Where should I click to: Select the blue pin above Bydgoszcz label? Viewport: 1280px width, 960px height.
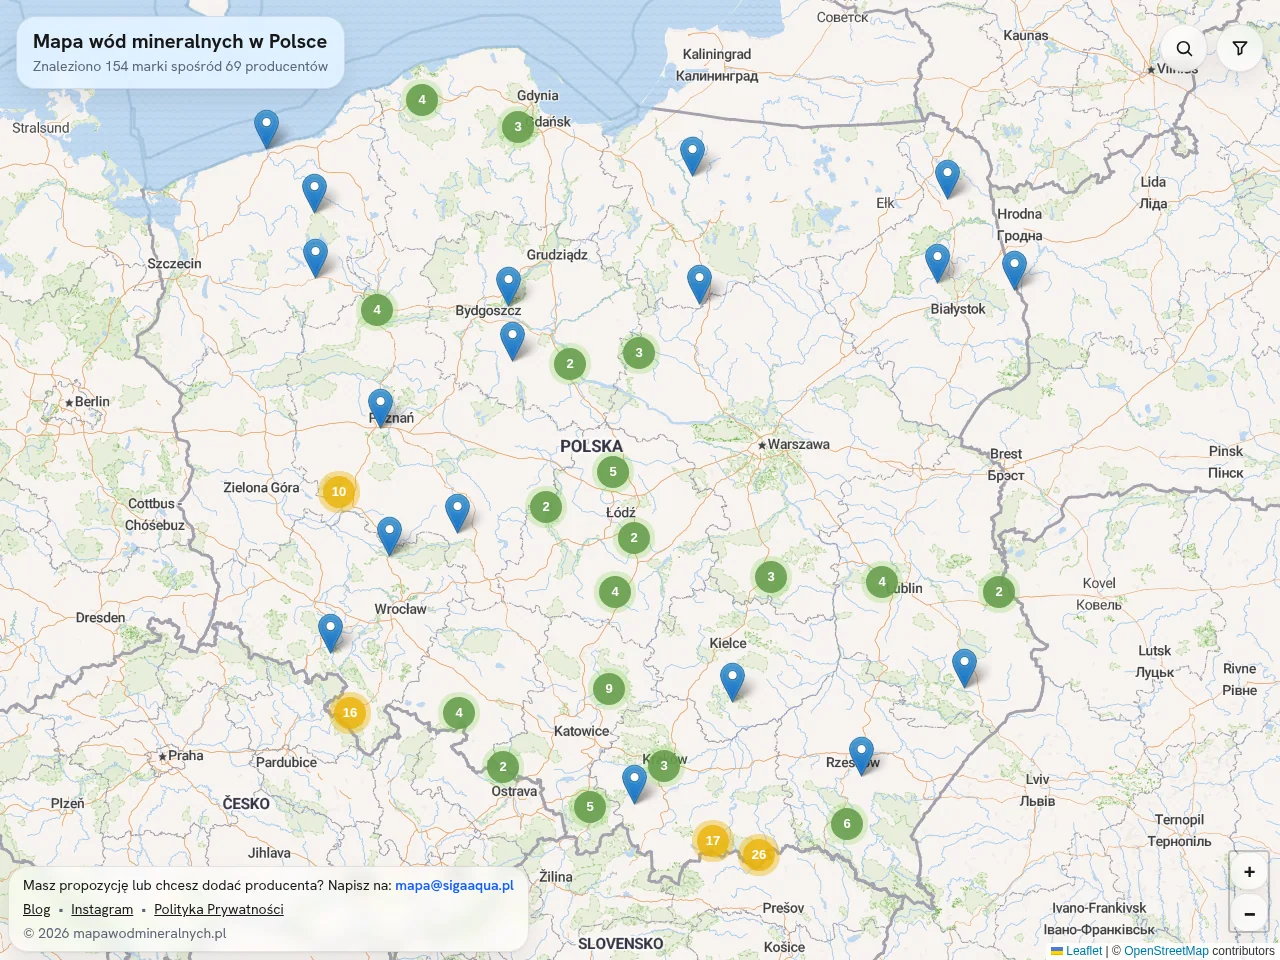508,286
